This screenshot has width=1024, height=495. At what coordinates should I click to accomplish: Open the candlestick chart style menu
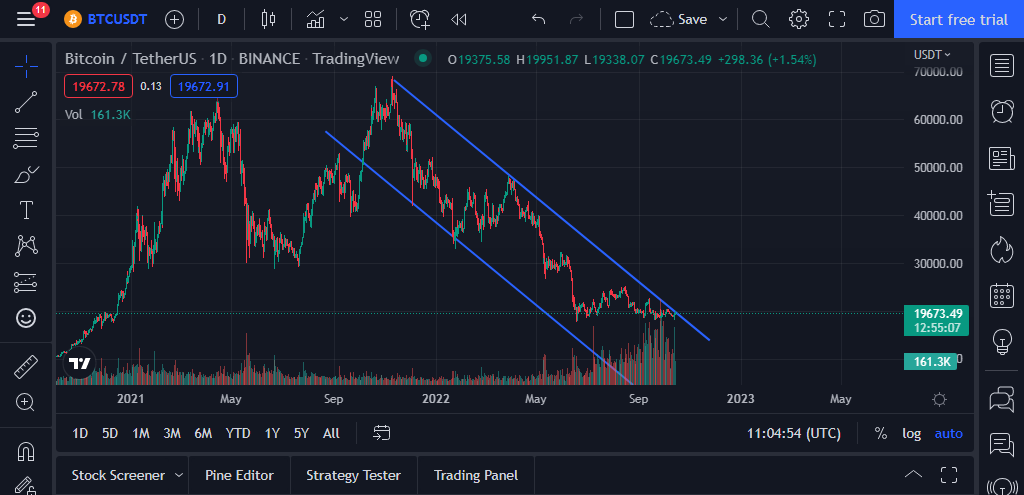(268, 19)
